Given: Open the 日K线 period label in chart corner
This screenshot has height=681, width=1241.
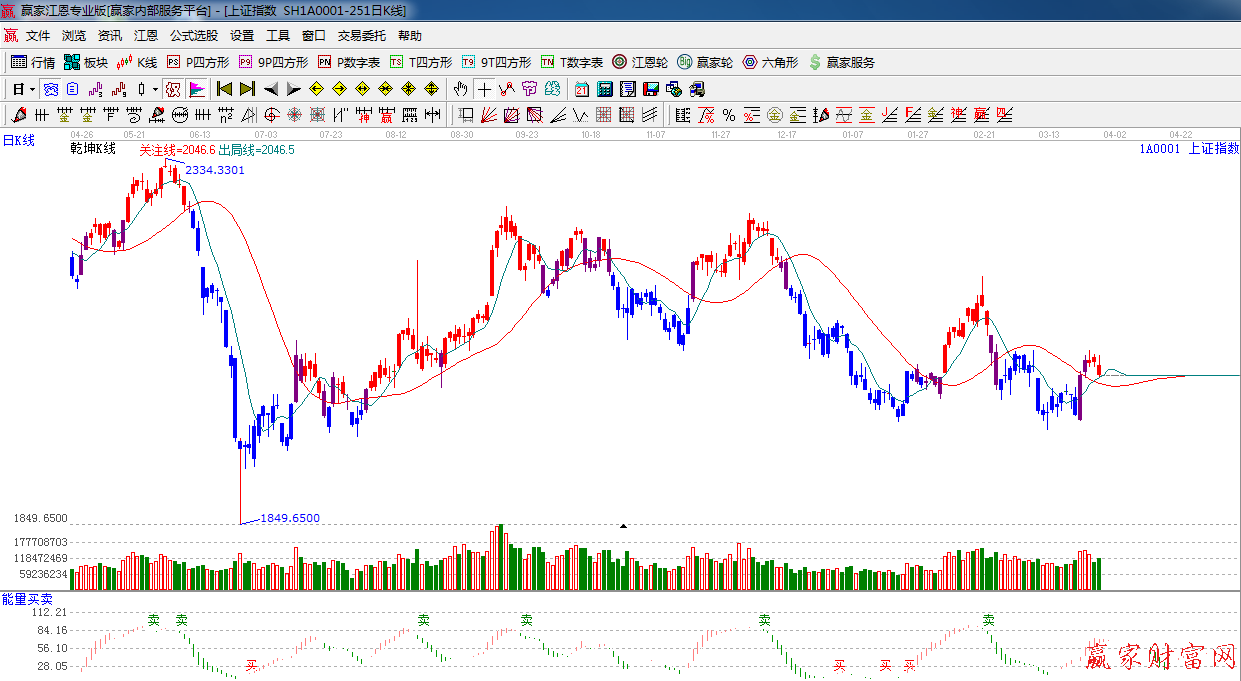Looking at the screenshot, I should 18,141.
